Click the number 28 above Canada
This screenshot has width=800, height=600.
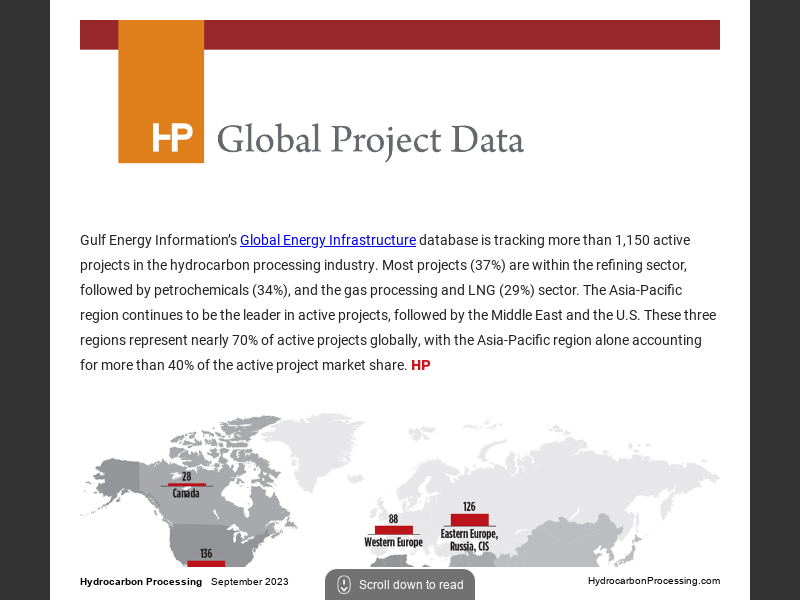(186, 477)
